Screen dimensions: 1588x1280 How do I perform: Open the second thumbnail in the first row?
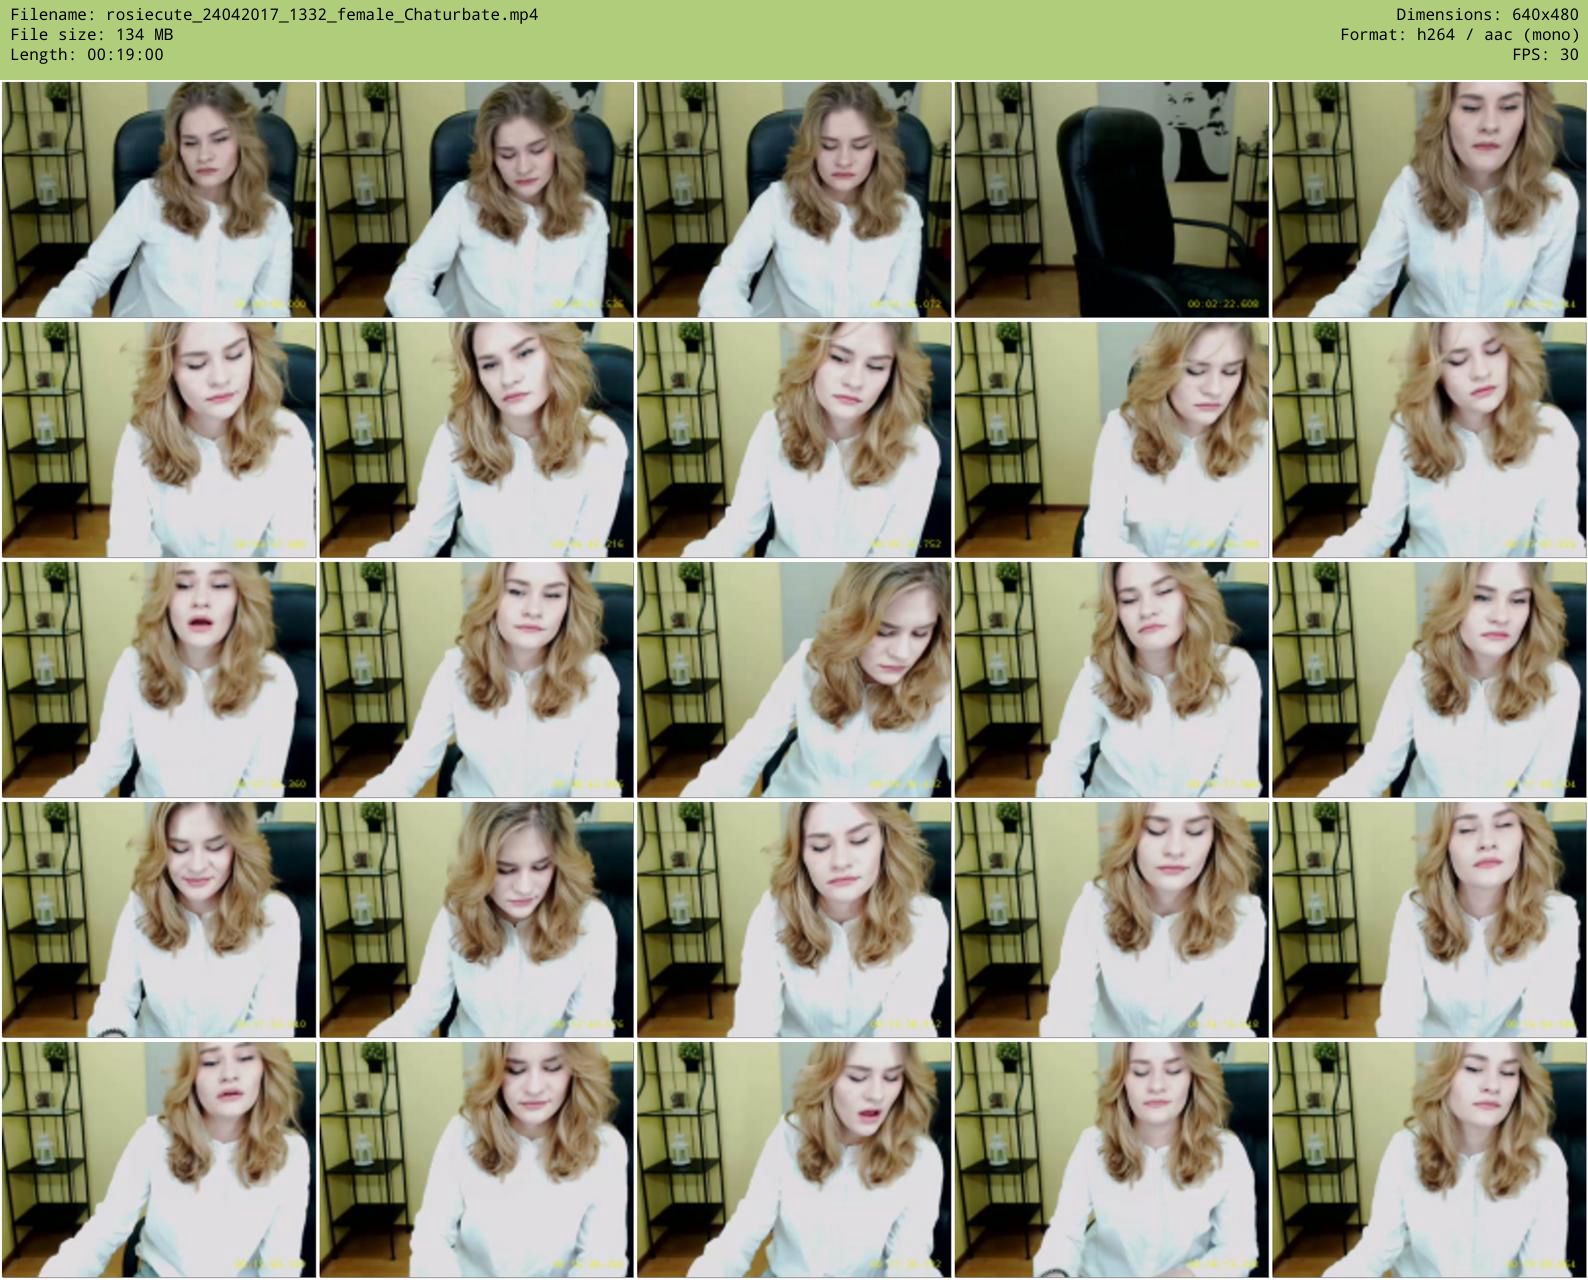pyautogui.click(x=476, y=200)
